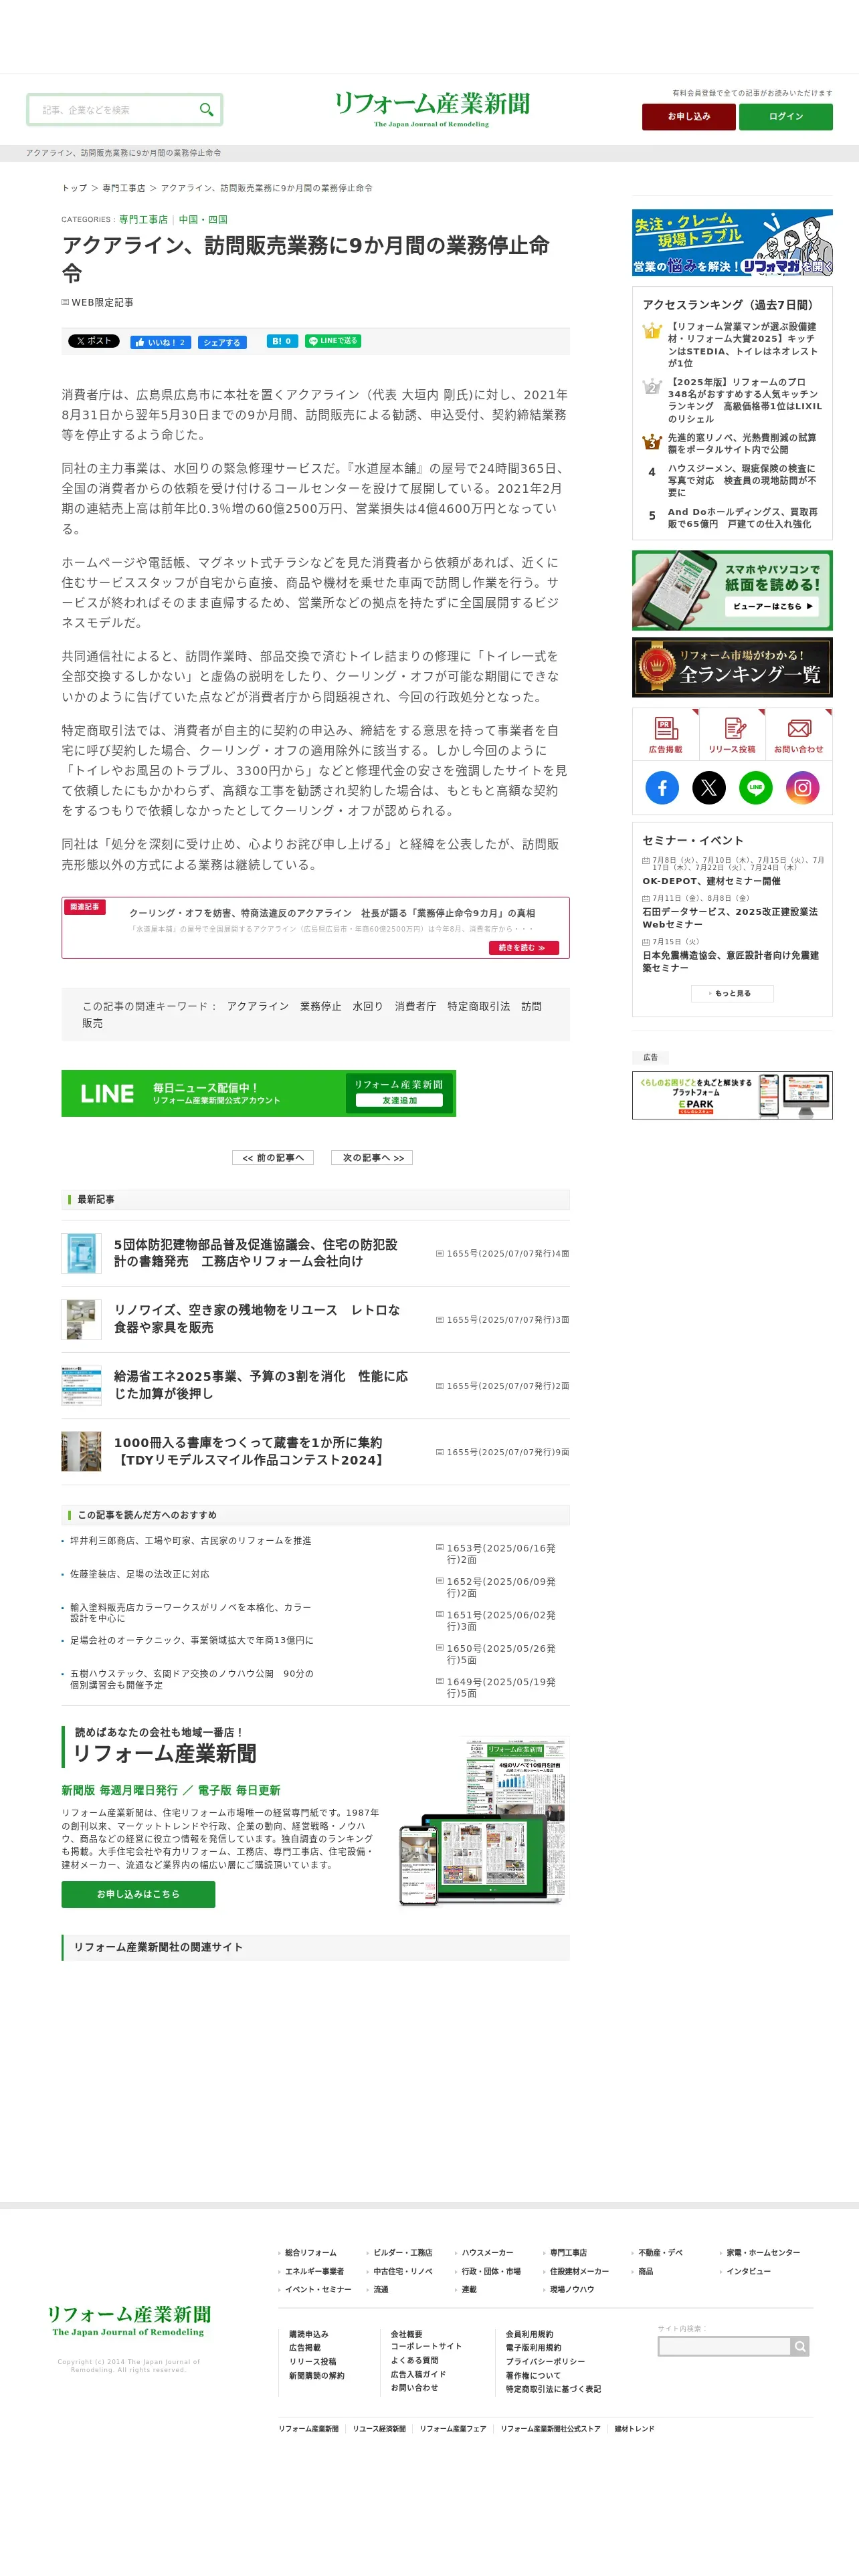Image resolution: width=859 pixels, height=2576 pixels.
Task: Open thumbnail for 給湯省エネ2025事業 article
Action: [x=81, y=1385]
